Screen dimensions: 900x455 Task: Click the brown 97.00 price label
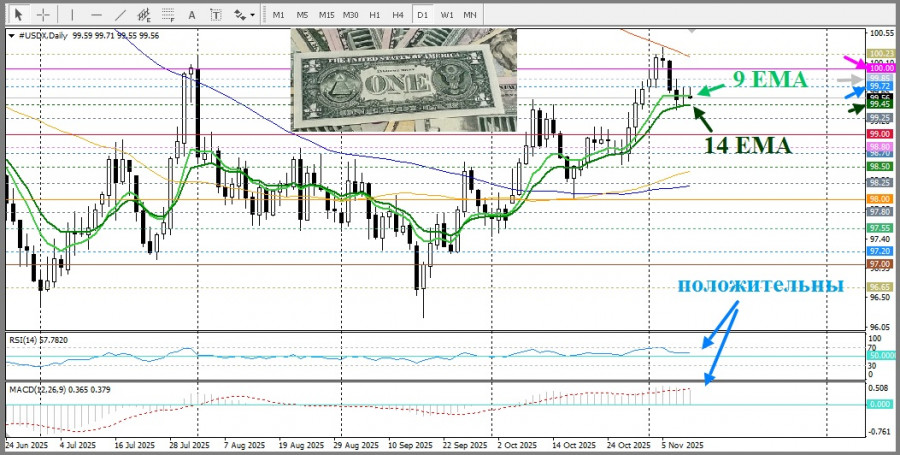click(880, 265)
